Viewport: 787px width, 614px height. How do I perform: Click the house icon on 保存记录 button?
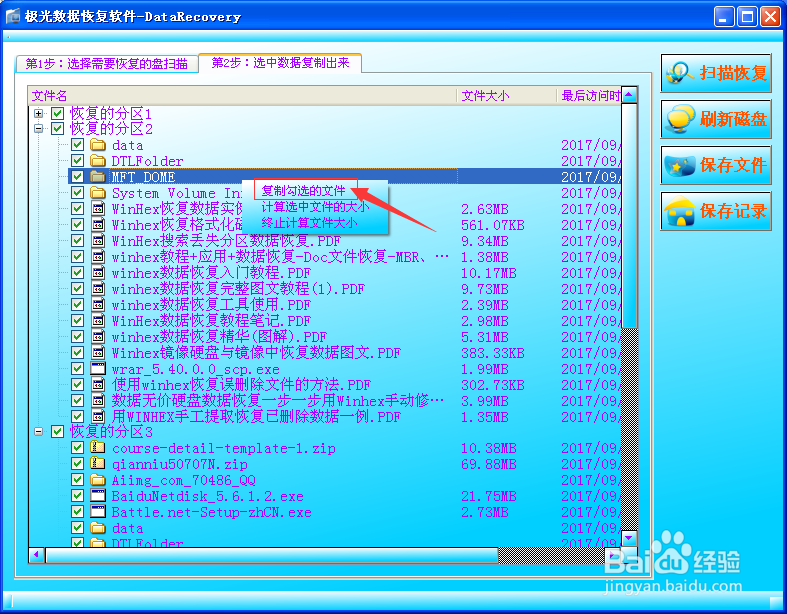[680, 211]
